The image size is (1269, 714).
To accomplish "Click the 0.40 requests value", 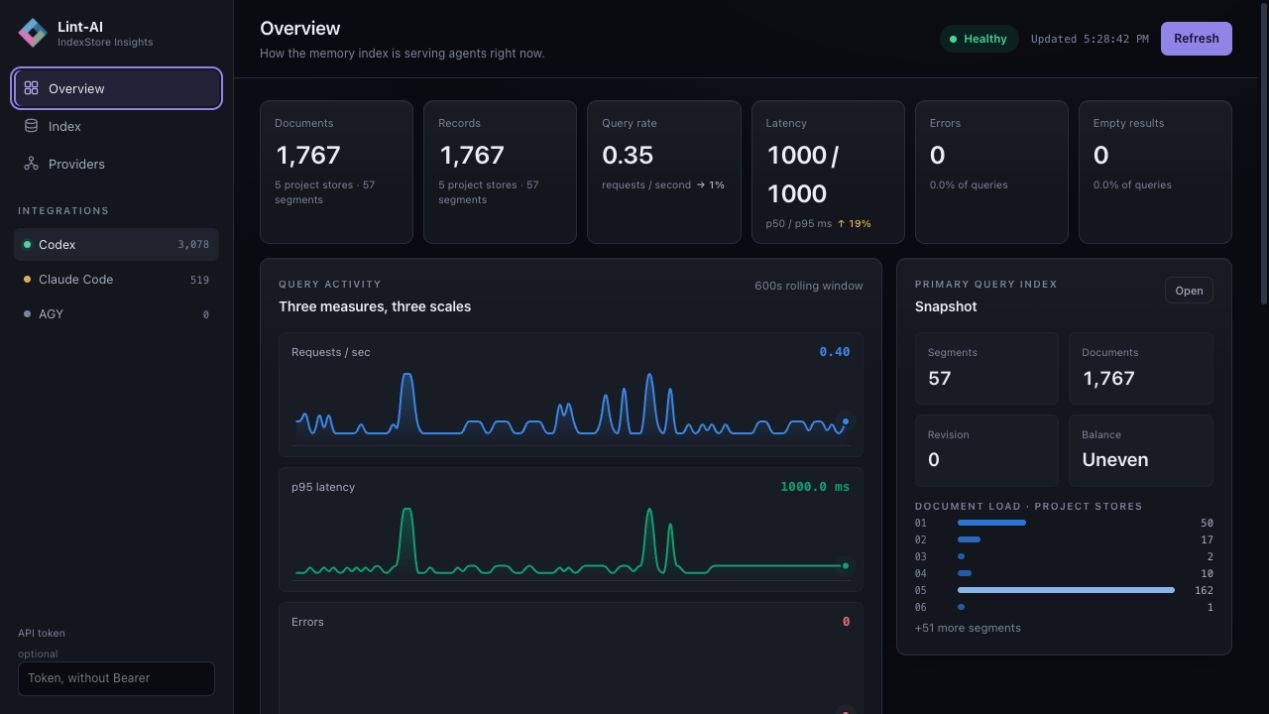I will 834,352.
